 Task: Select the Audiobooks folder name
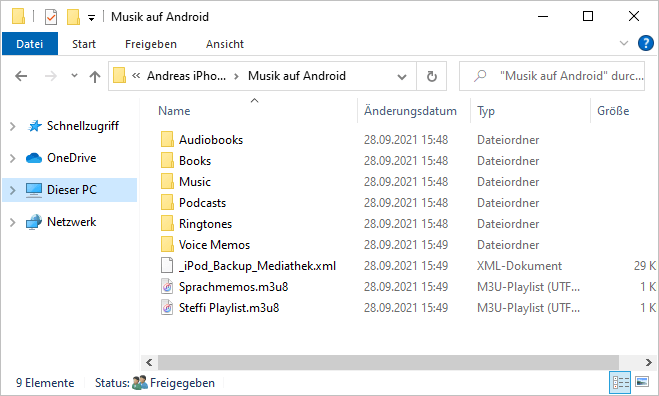pos(211,140)
